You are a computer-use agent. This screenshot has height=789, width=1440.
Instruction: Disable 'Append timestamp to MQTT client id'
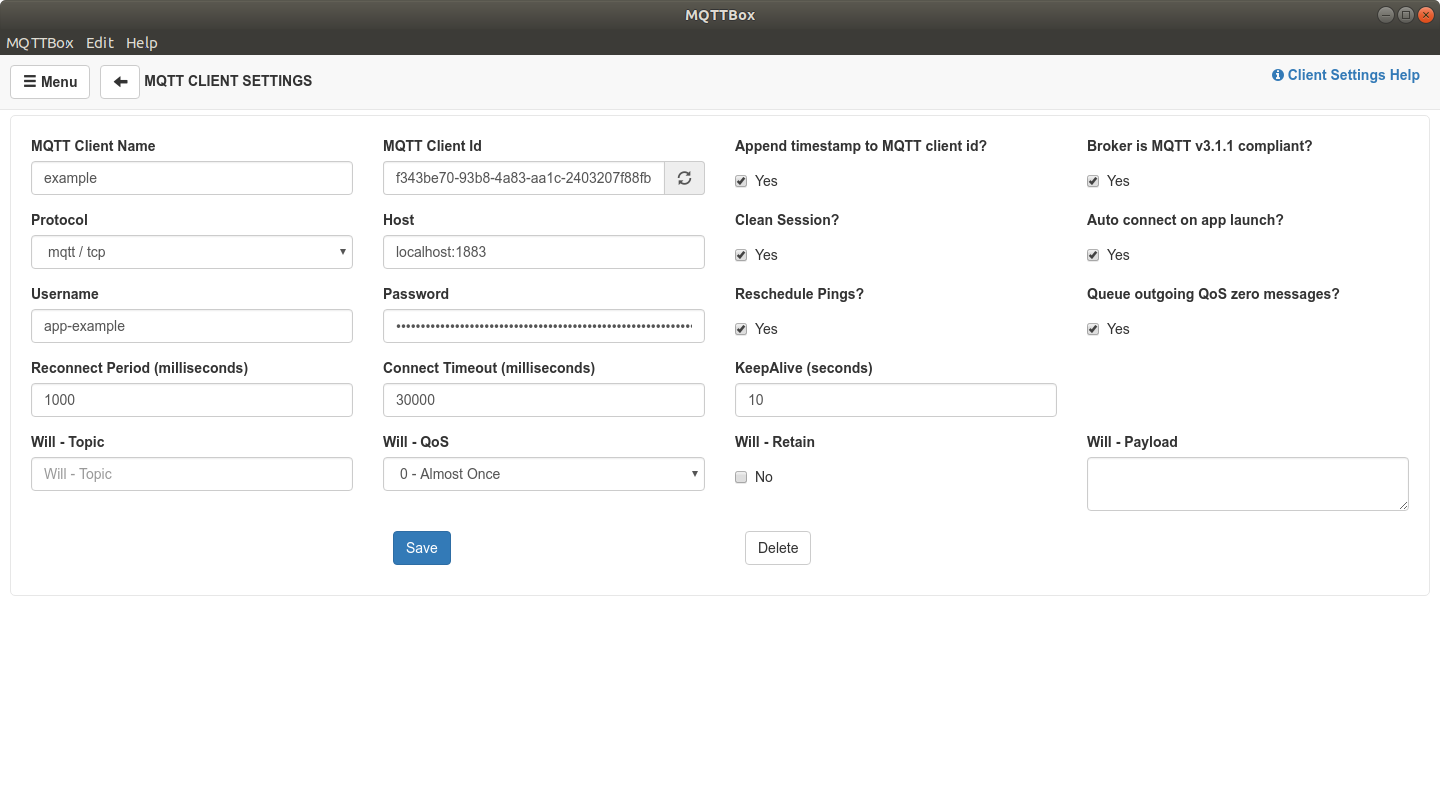coord(741,181)
